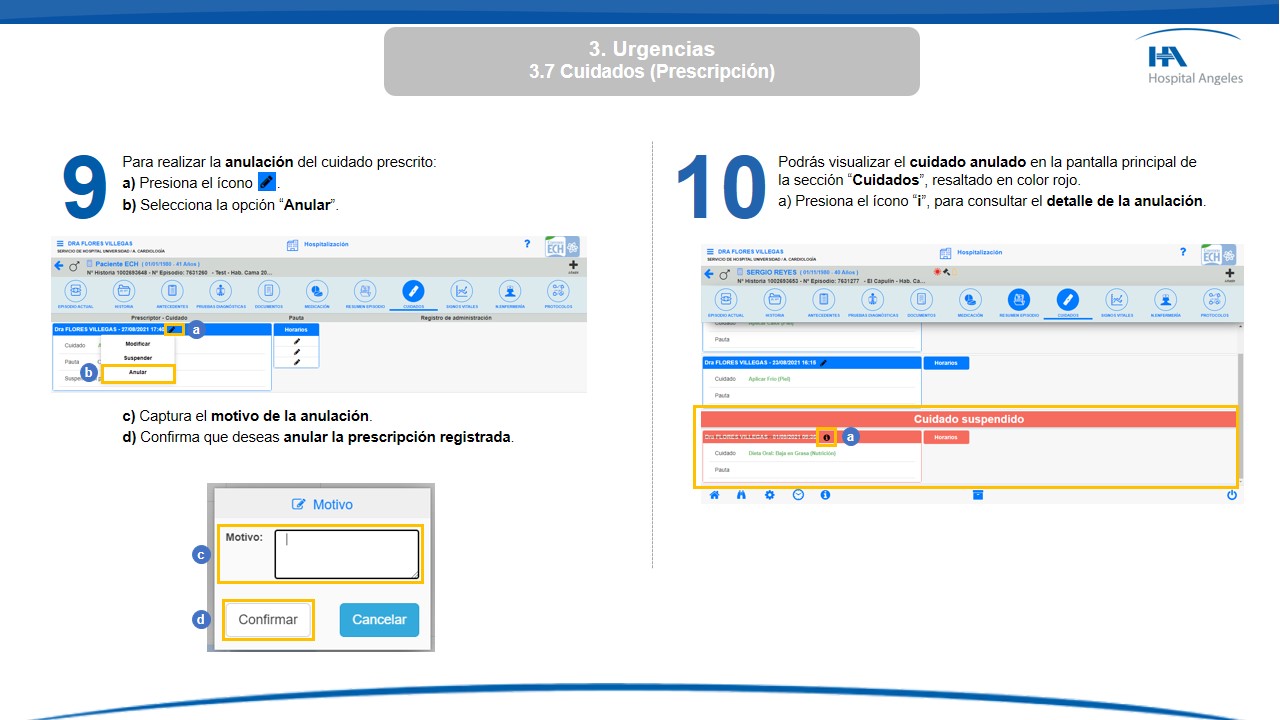
Task: Open hamburger menu in Paciente ECH screen
Action: [x=60, y=243]
